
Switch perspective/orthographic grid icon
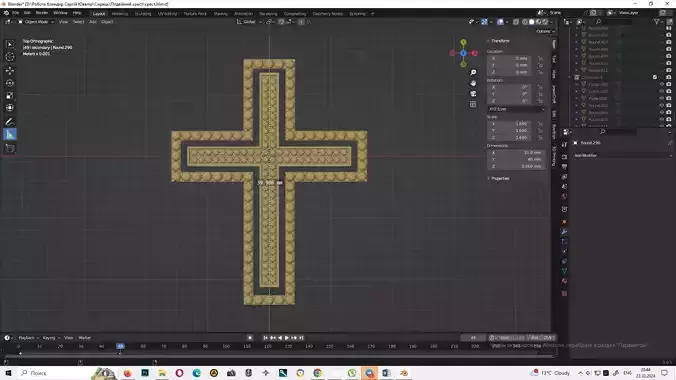click(473, 104)
